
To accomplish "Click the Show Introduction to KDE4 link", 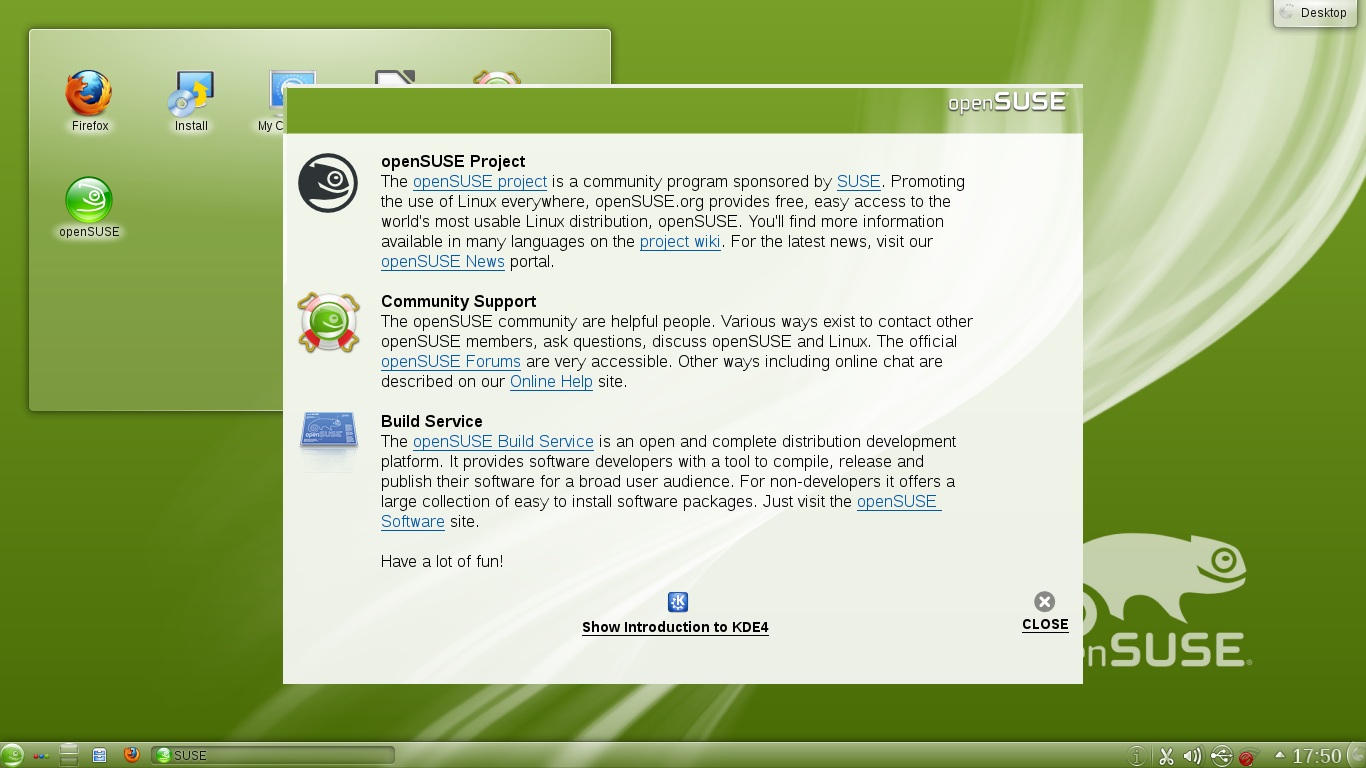I will tap(675, 627).
